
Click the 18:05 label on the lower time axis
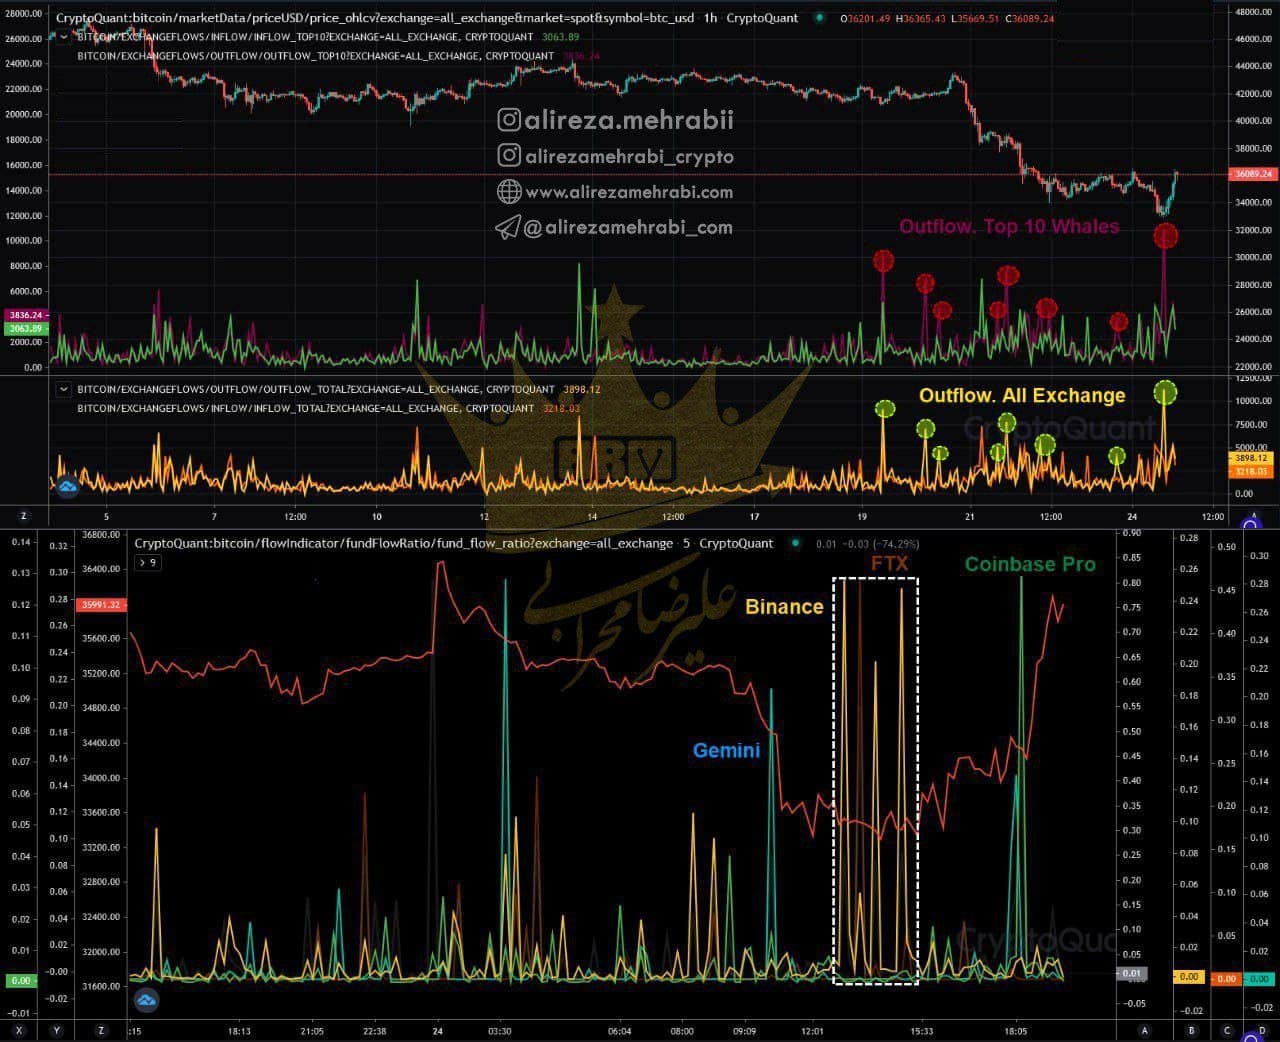1016,1031
